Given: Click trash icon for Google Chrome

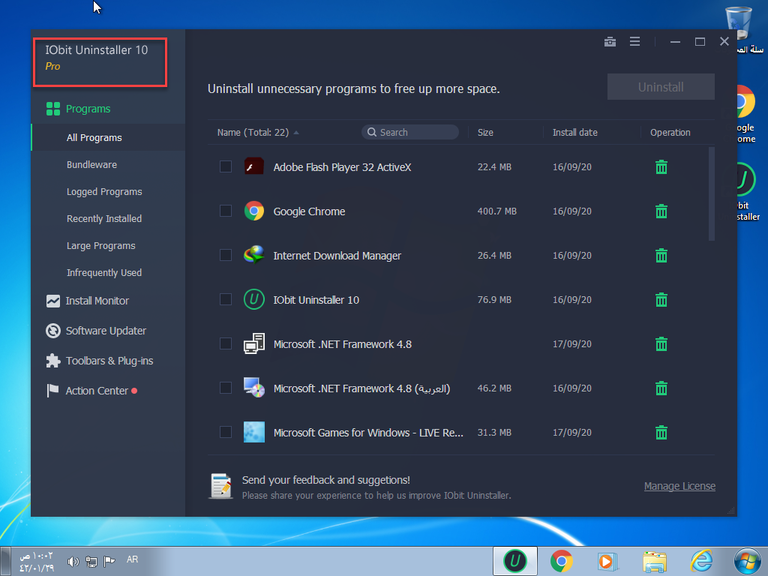Looking at the screenshot, I should (661, 211).
